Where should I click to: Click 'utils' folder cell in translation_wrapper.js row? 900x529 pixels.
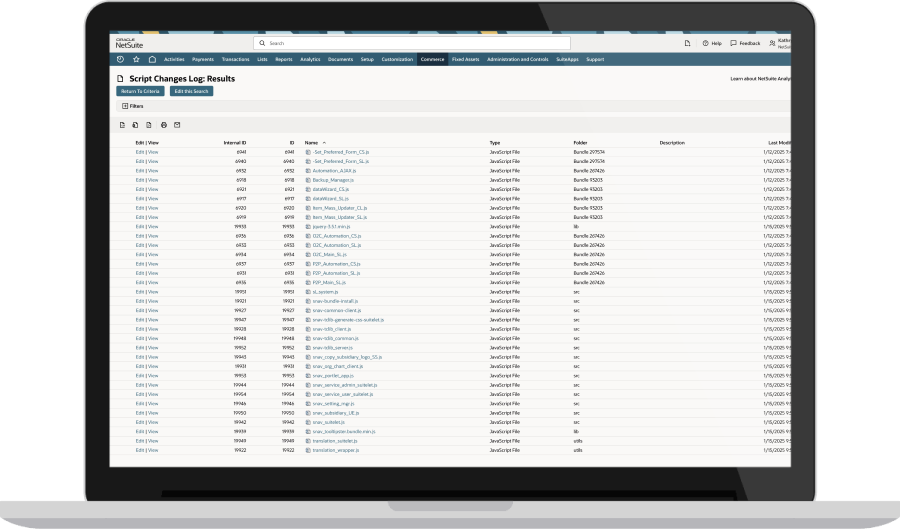pyautogui.click(x=577, y=450)
